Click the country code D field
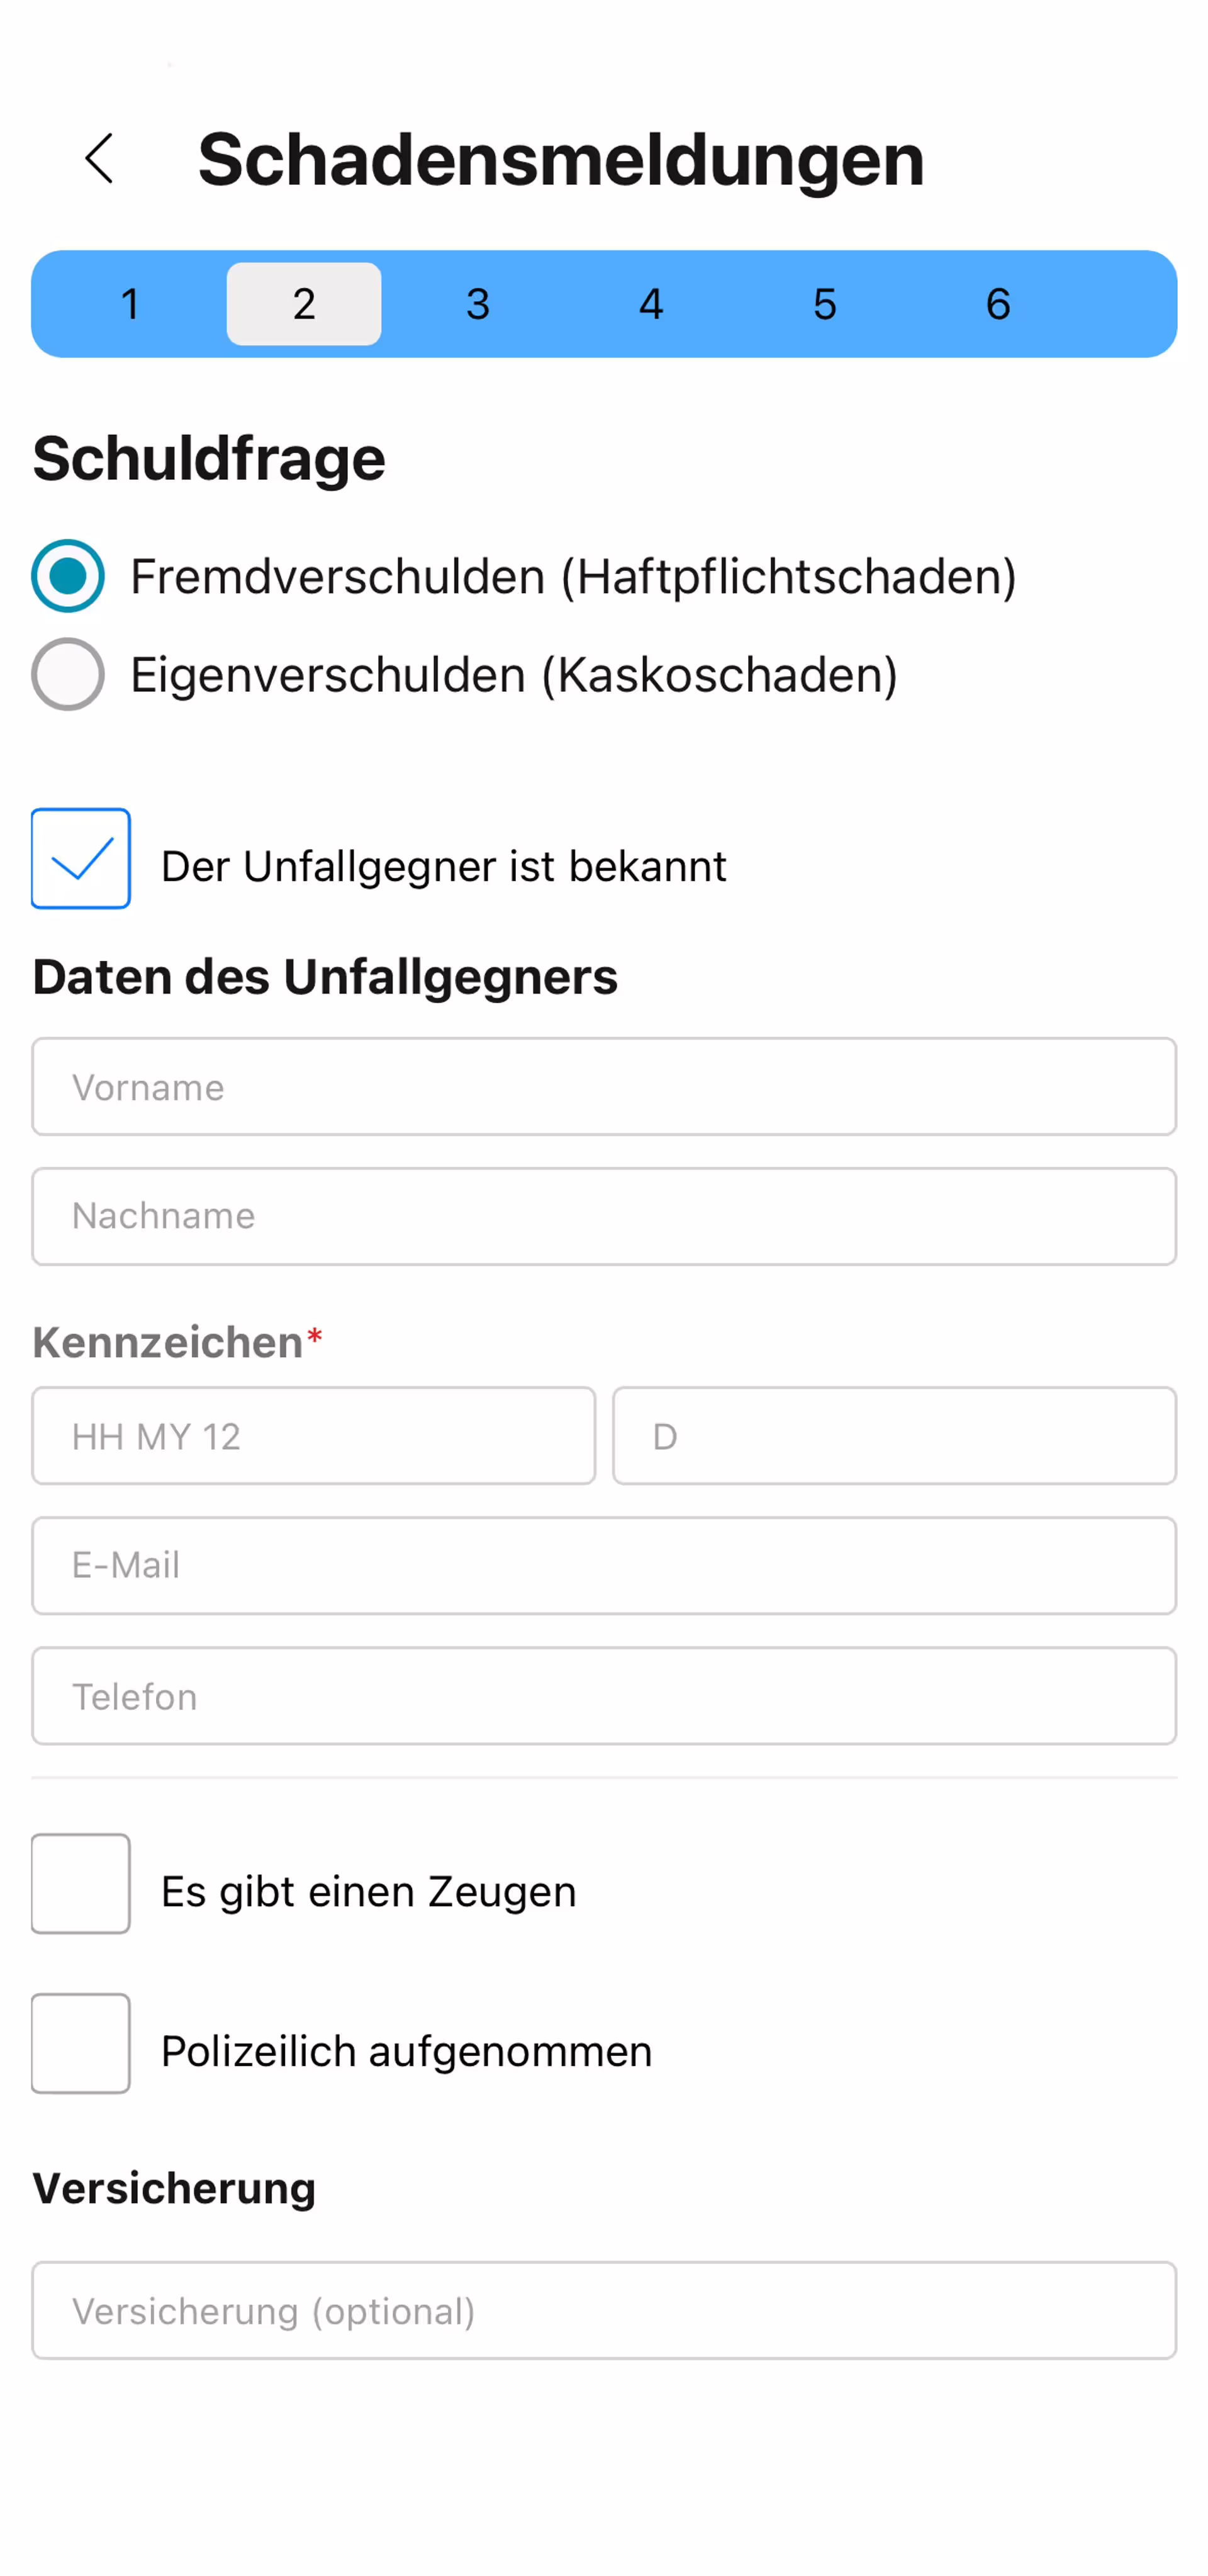Viewport: 1208px width, 2576px height. click(x=894, y=1436)
